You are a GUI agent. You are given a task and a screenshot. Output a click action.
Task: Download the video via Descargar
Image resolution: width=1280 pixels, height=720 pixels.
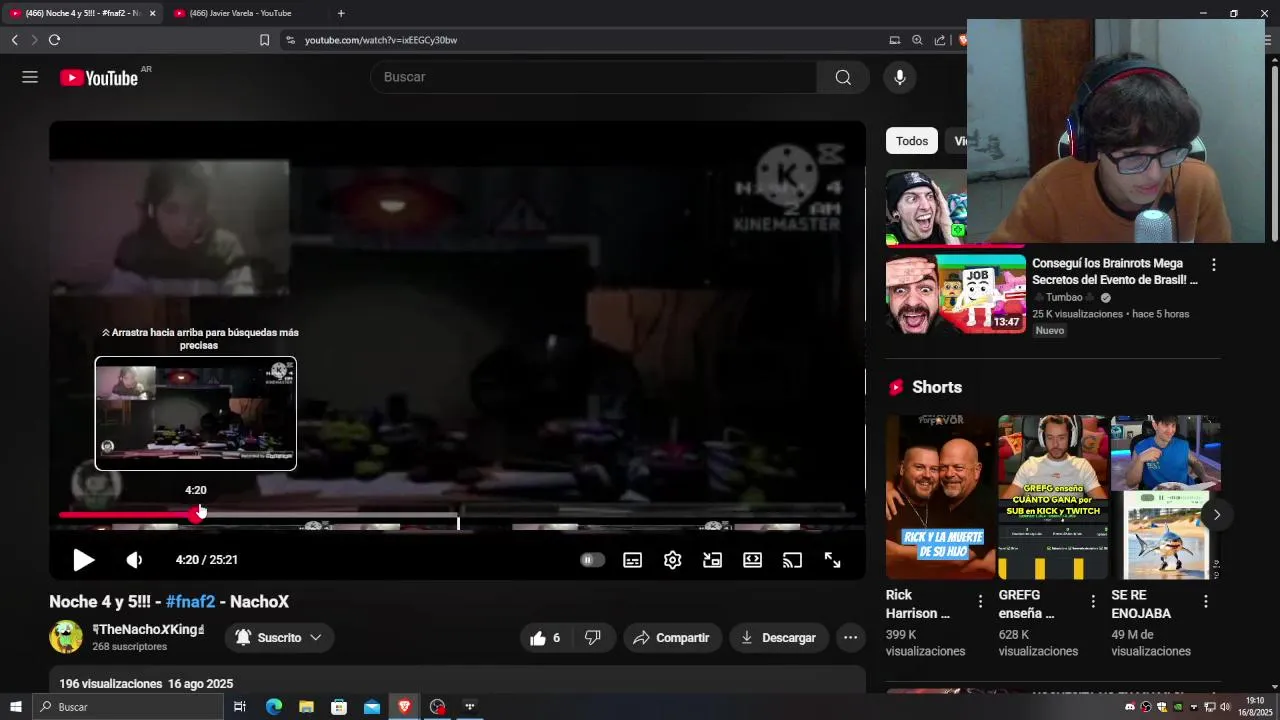(x=778, y=638)
